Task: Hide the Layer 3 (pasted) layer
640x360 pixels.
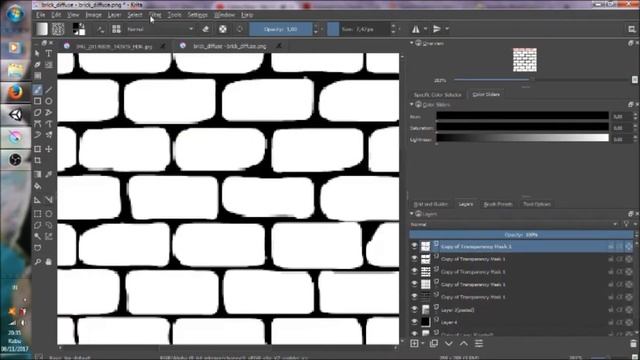Action: (x=414, y=309)
